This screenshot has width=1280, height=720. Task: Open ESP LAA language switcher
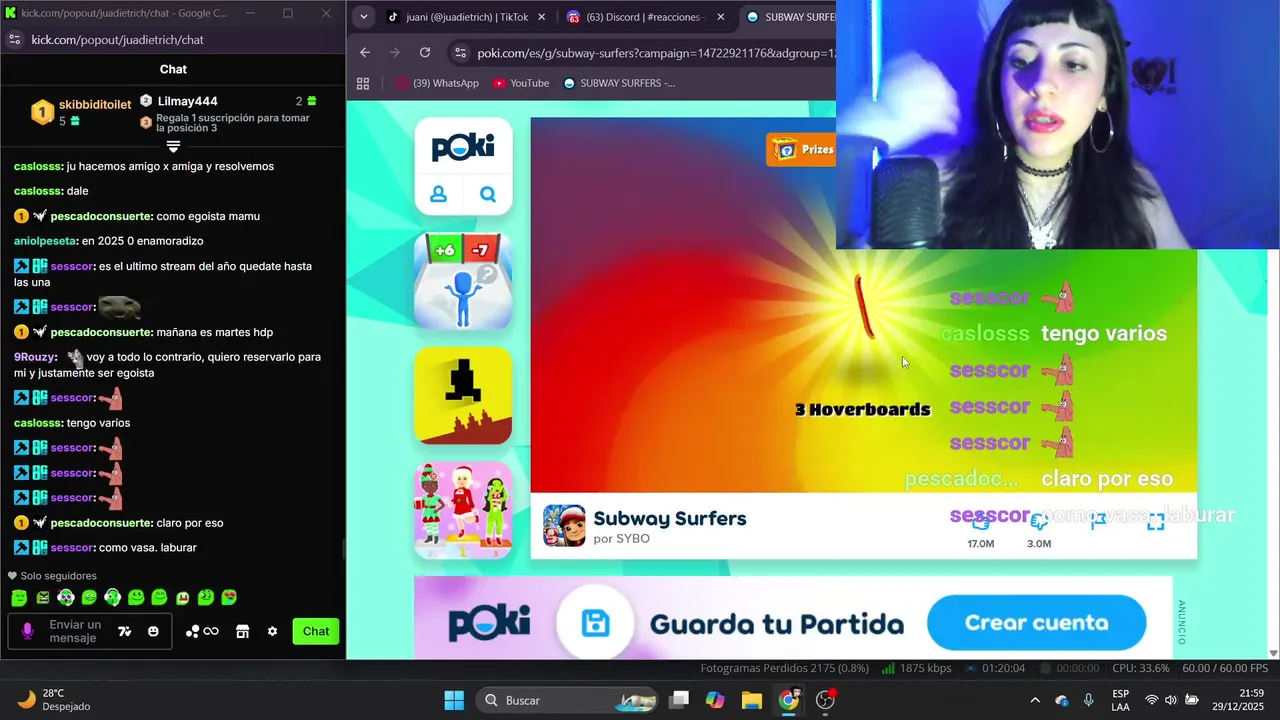coord(1121,700)
